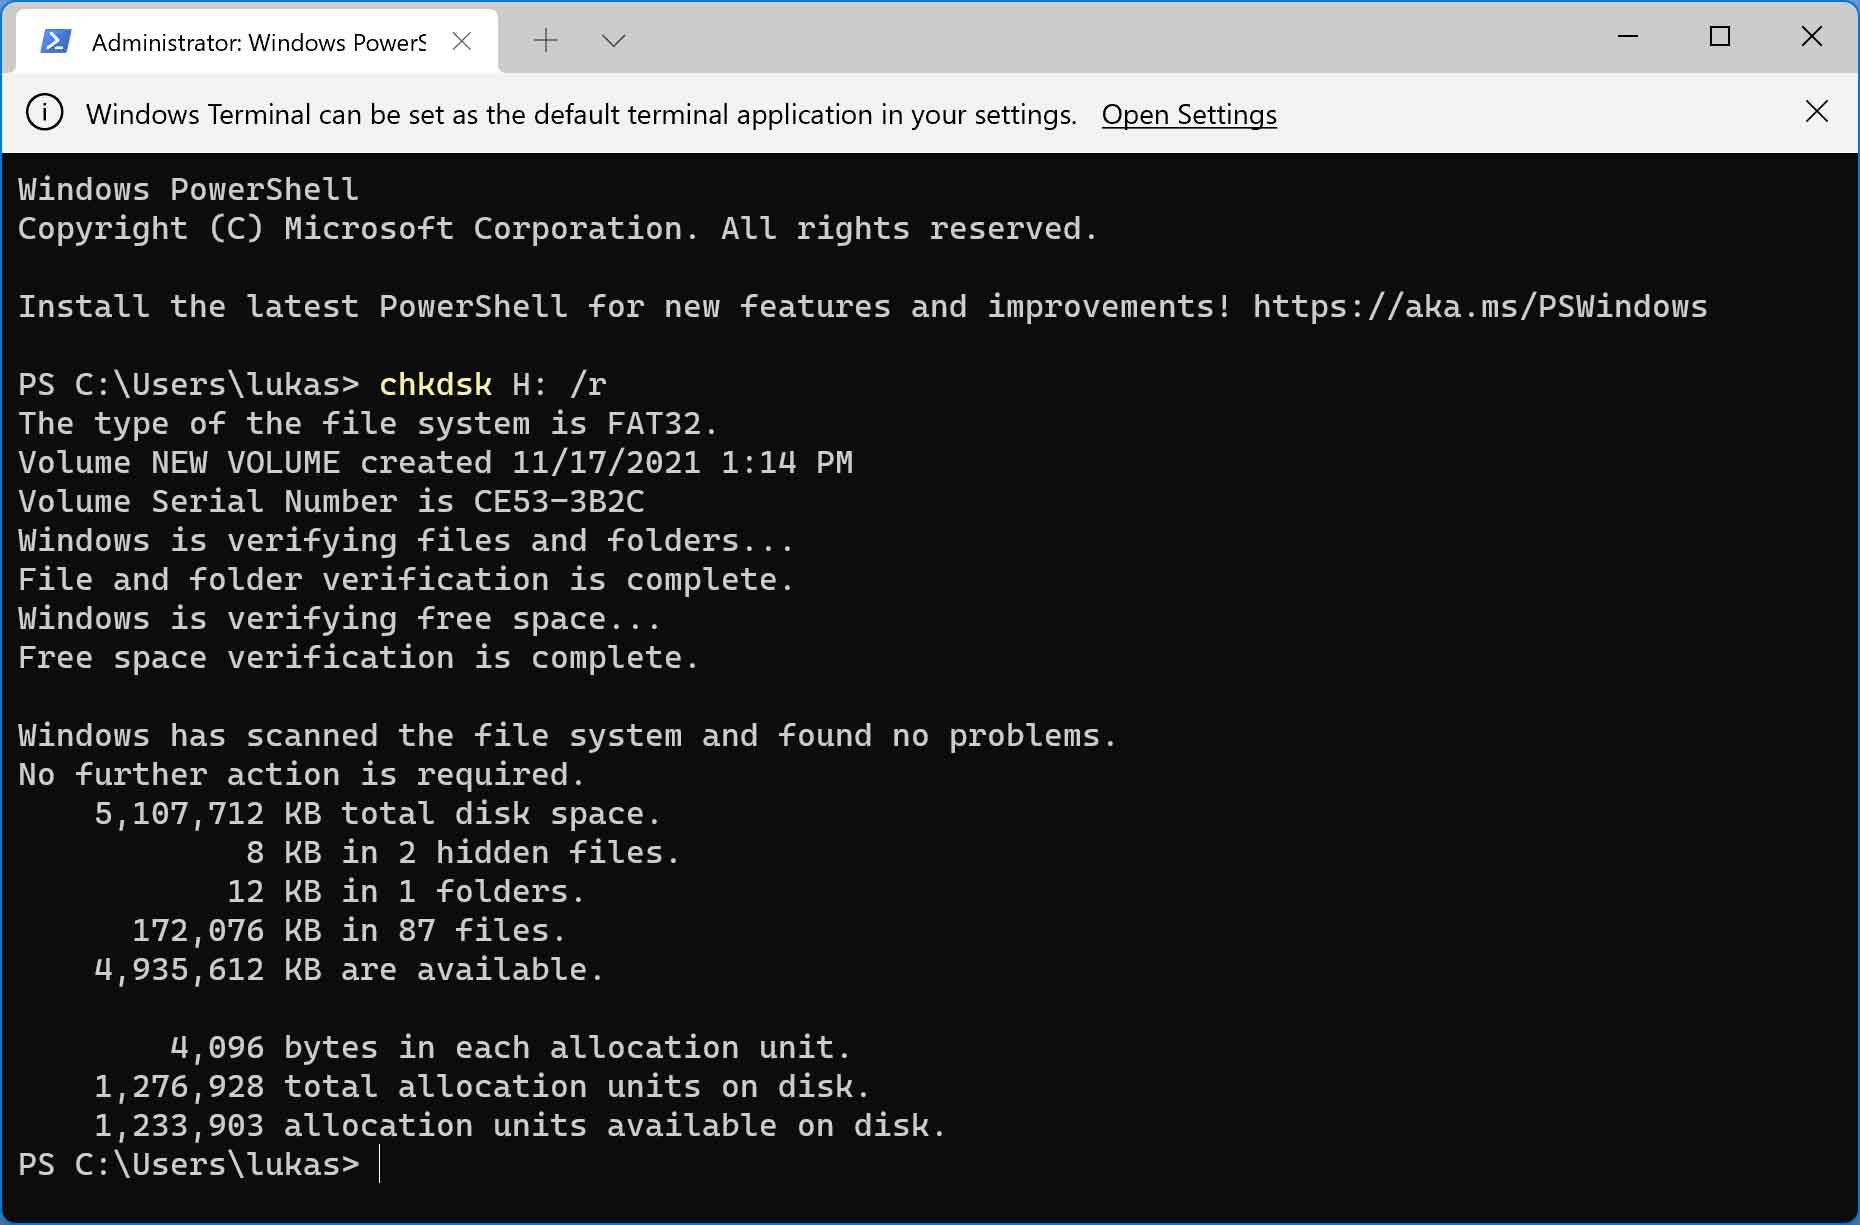The height and width of the screenshot is (1225, 1860).
Task: Click the https://aka.ms/PSWindows URL
Action: click(x=1480, y=306)
